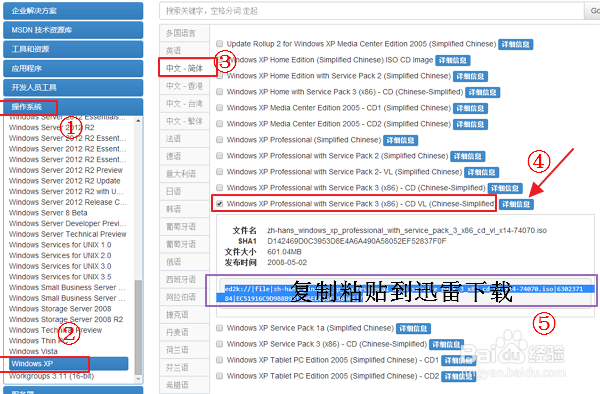The width and height of the screenshot is (600, 394).
Task: Click the OS list scrollbar thumb
Action: (x=138, y=327)
